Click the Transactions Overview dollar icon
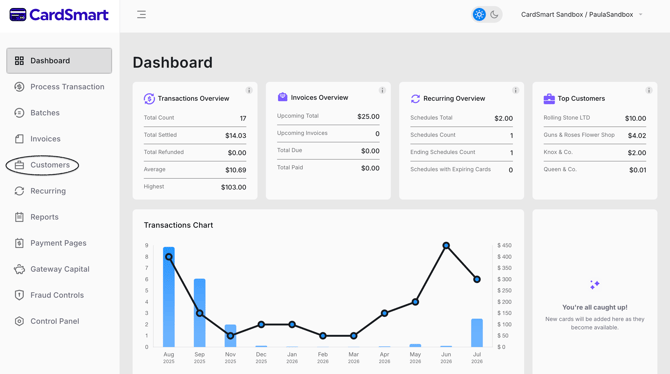670x374 pixels. coord(149,99)
